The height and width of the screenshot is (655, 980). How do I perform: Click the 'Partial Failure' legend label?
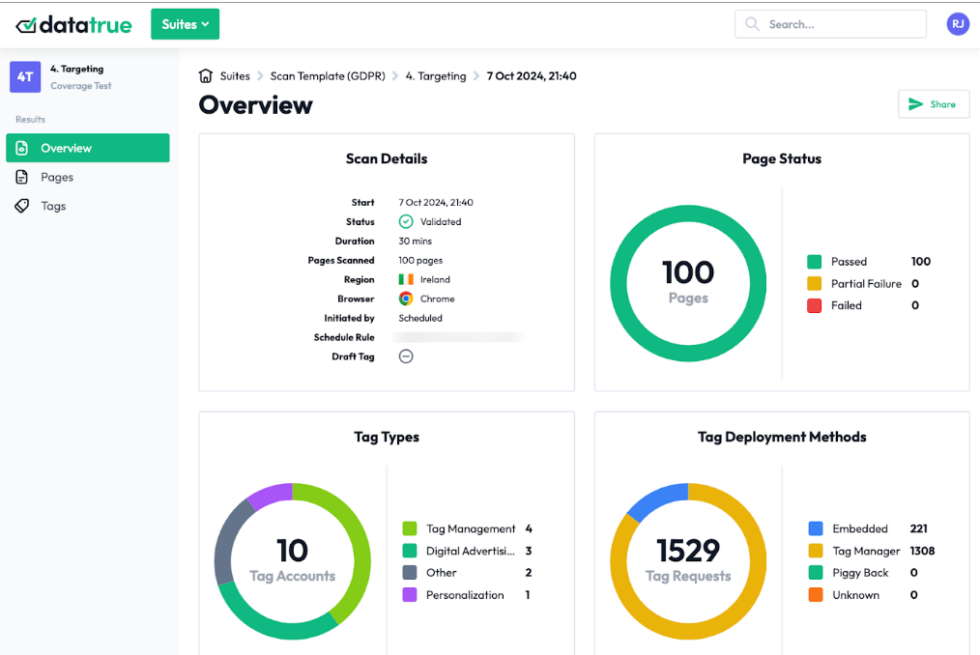pyautogui.click(x=866, y=284)
